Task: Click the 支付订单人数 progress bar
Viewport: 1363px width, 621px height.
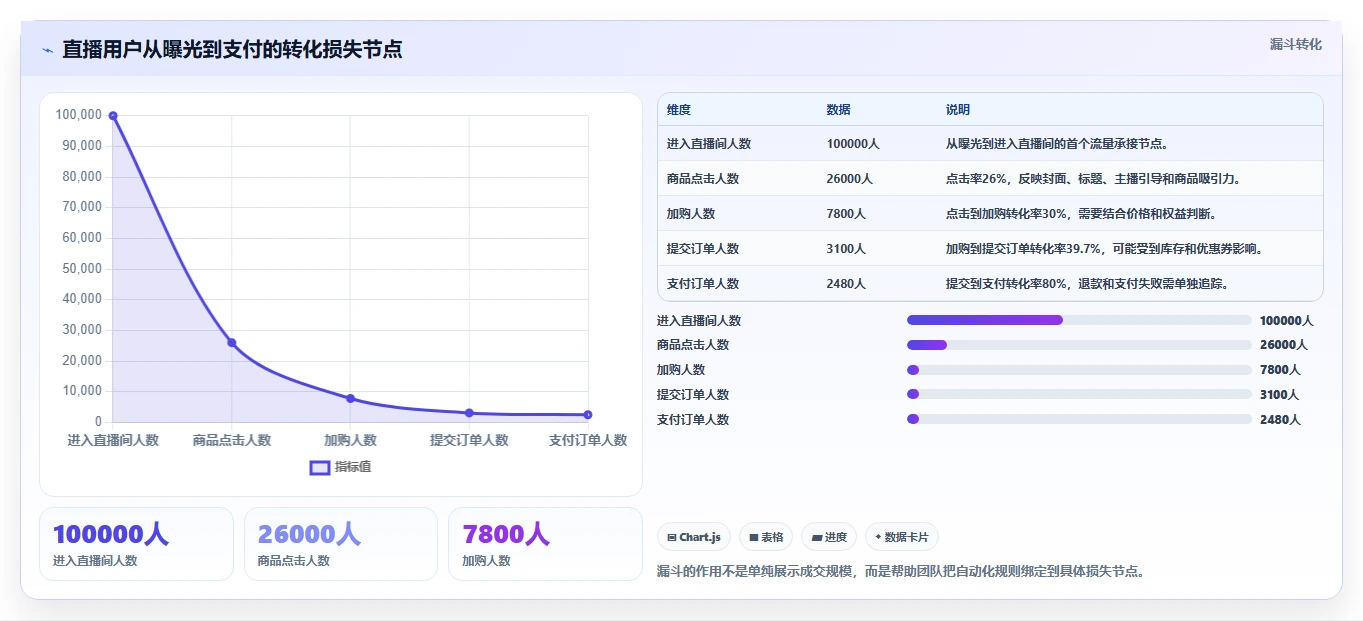Action: point(1079,420)
